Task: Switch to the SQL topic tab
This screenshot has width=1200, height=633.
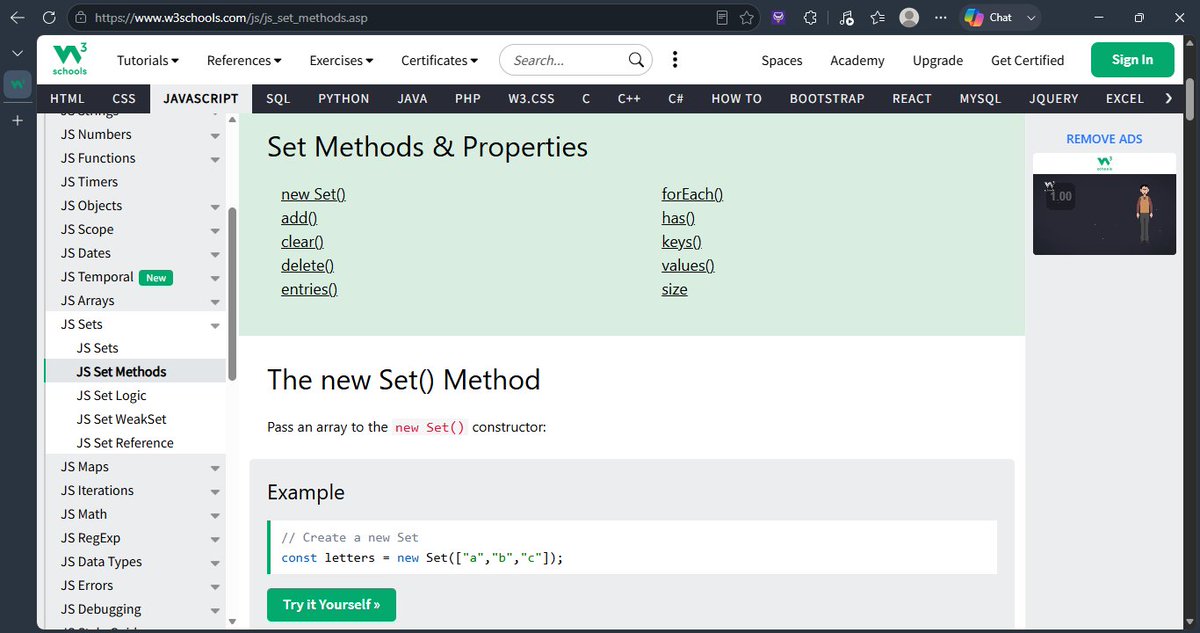Action: click(278, 98)
